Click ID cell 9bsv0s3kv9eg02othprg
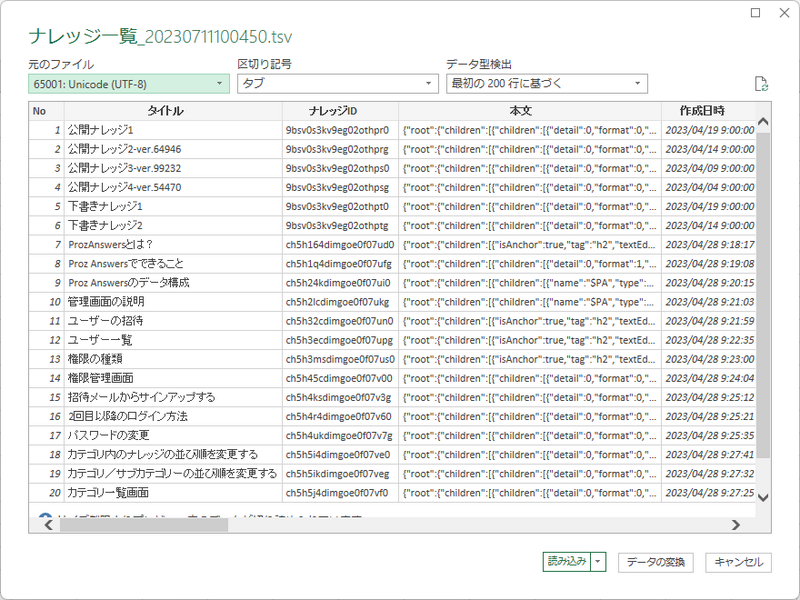 pyautogui.click(x=340, y=149)
